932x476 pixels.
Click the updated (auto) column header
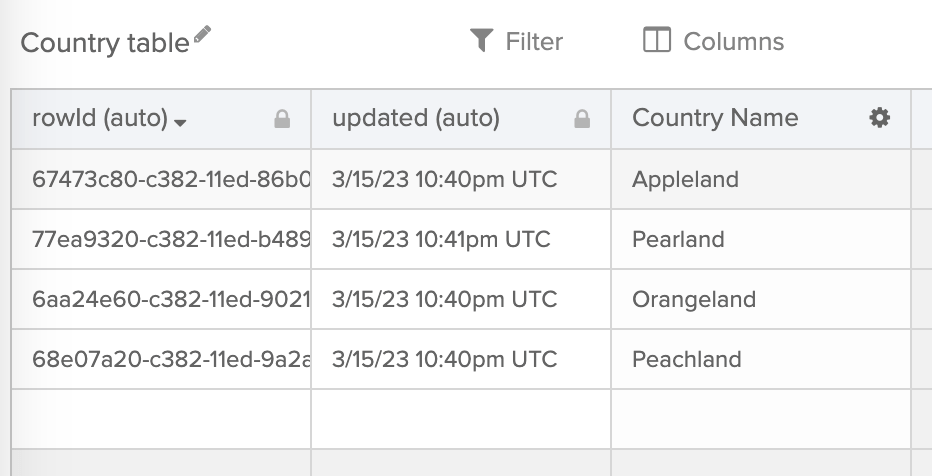416,118
